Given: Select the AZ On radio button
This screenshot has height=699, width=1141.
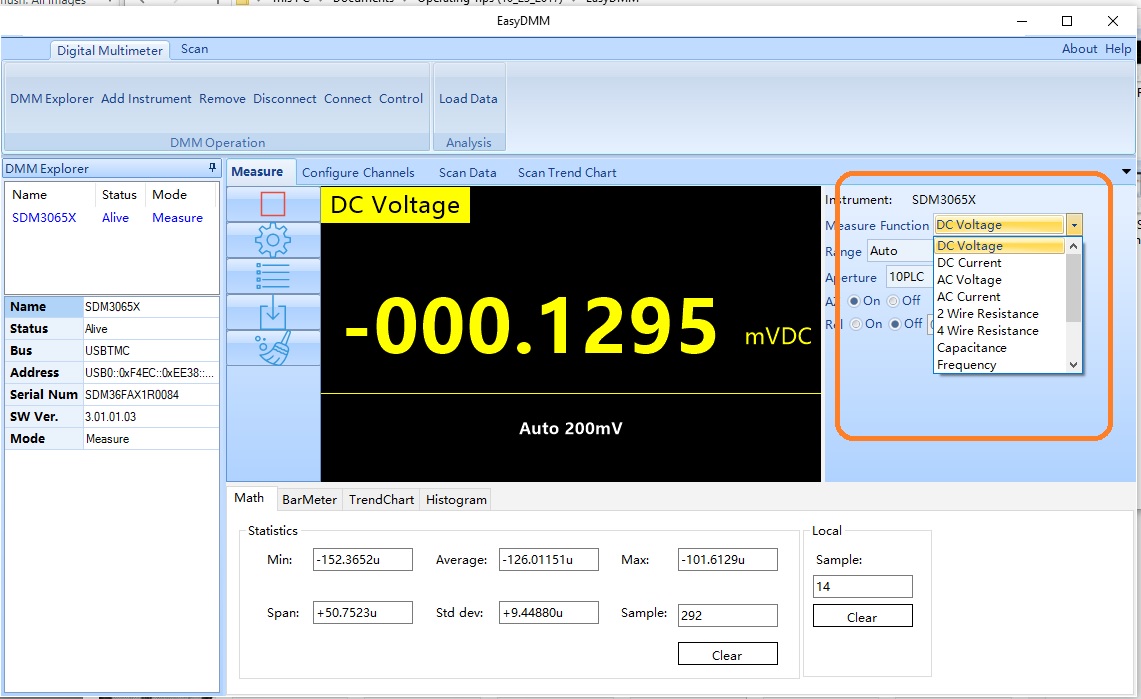Looking at the screenshot, I should pos(854,301).
